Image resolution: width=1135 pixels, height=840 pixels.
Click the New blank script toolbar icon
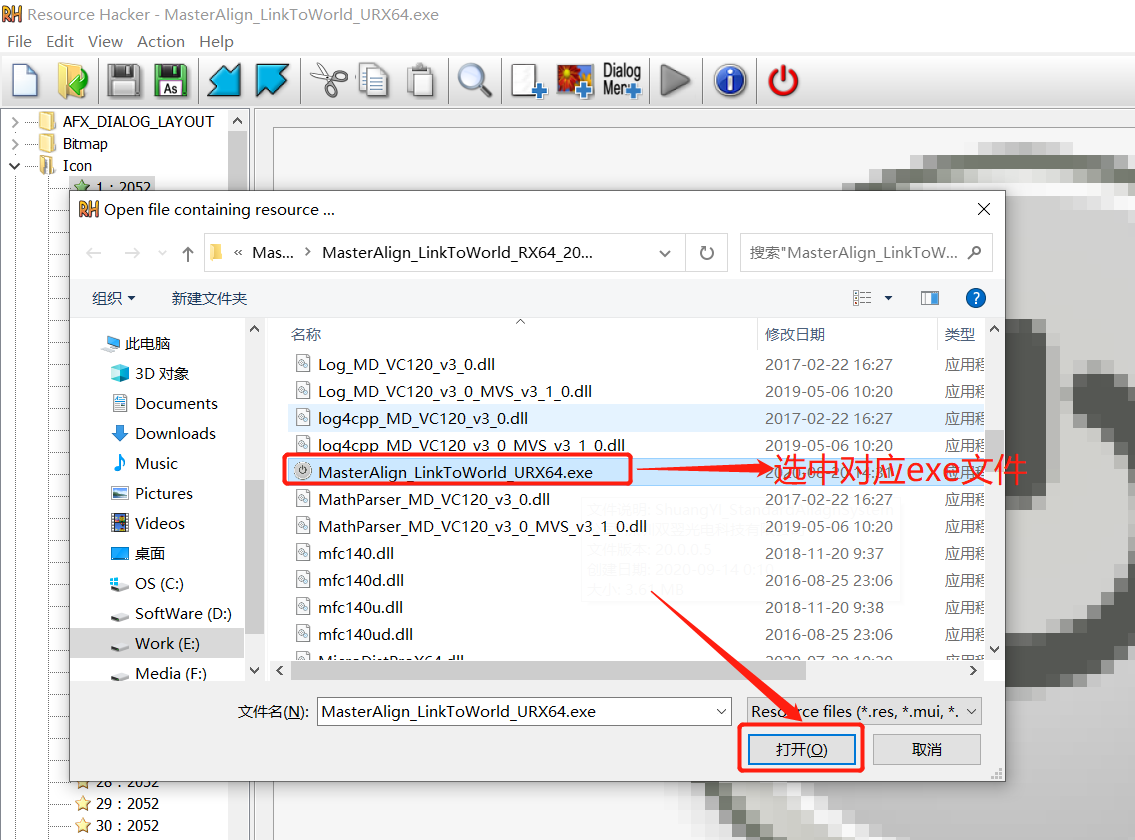[25, 80]
